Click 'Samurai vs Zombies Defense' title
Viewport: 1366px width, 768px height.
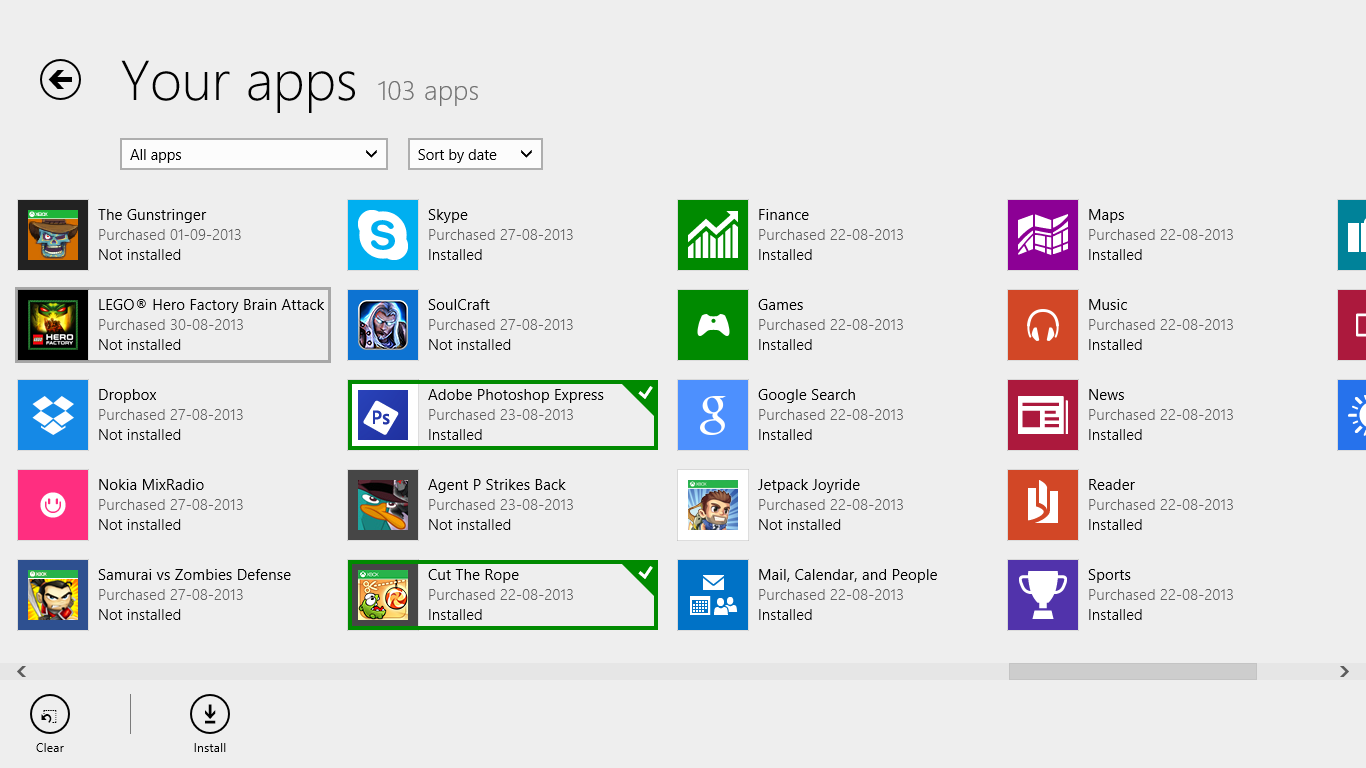(194, 575)
